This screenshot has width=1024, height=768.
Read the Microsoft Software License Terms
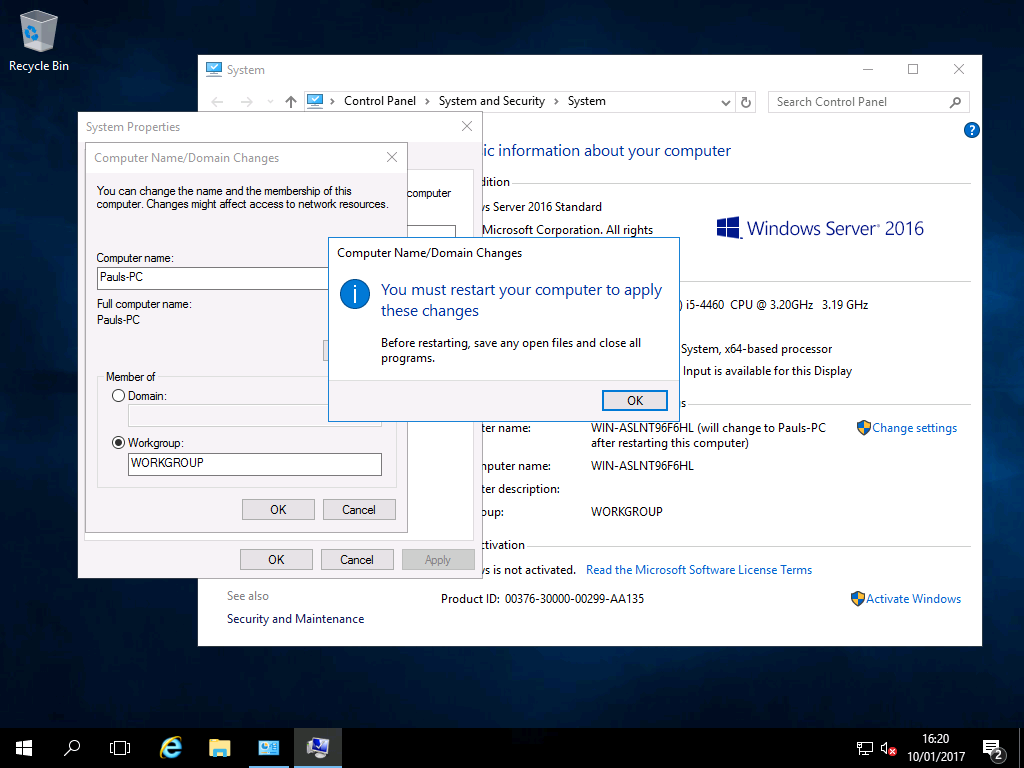(699, 570)
